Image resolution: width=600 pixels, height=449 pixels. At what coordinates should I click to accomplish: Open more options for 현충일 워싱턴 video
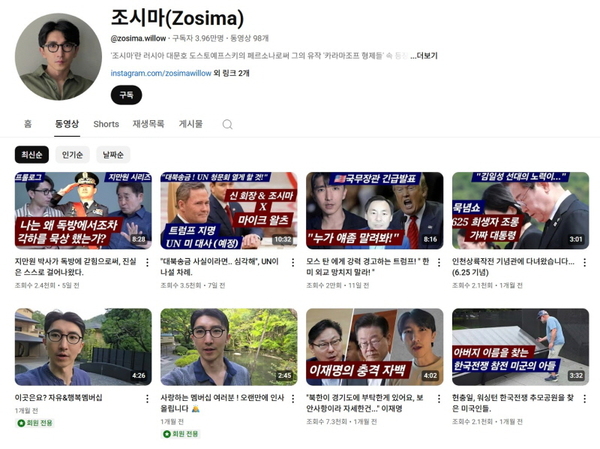pyautogui.click(x=585, y=399)
